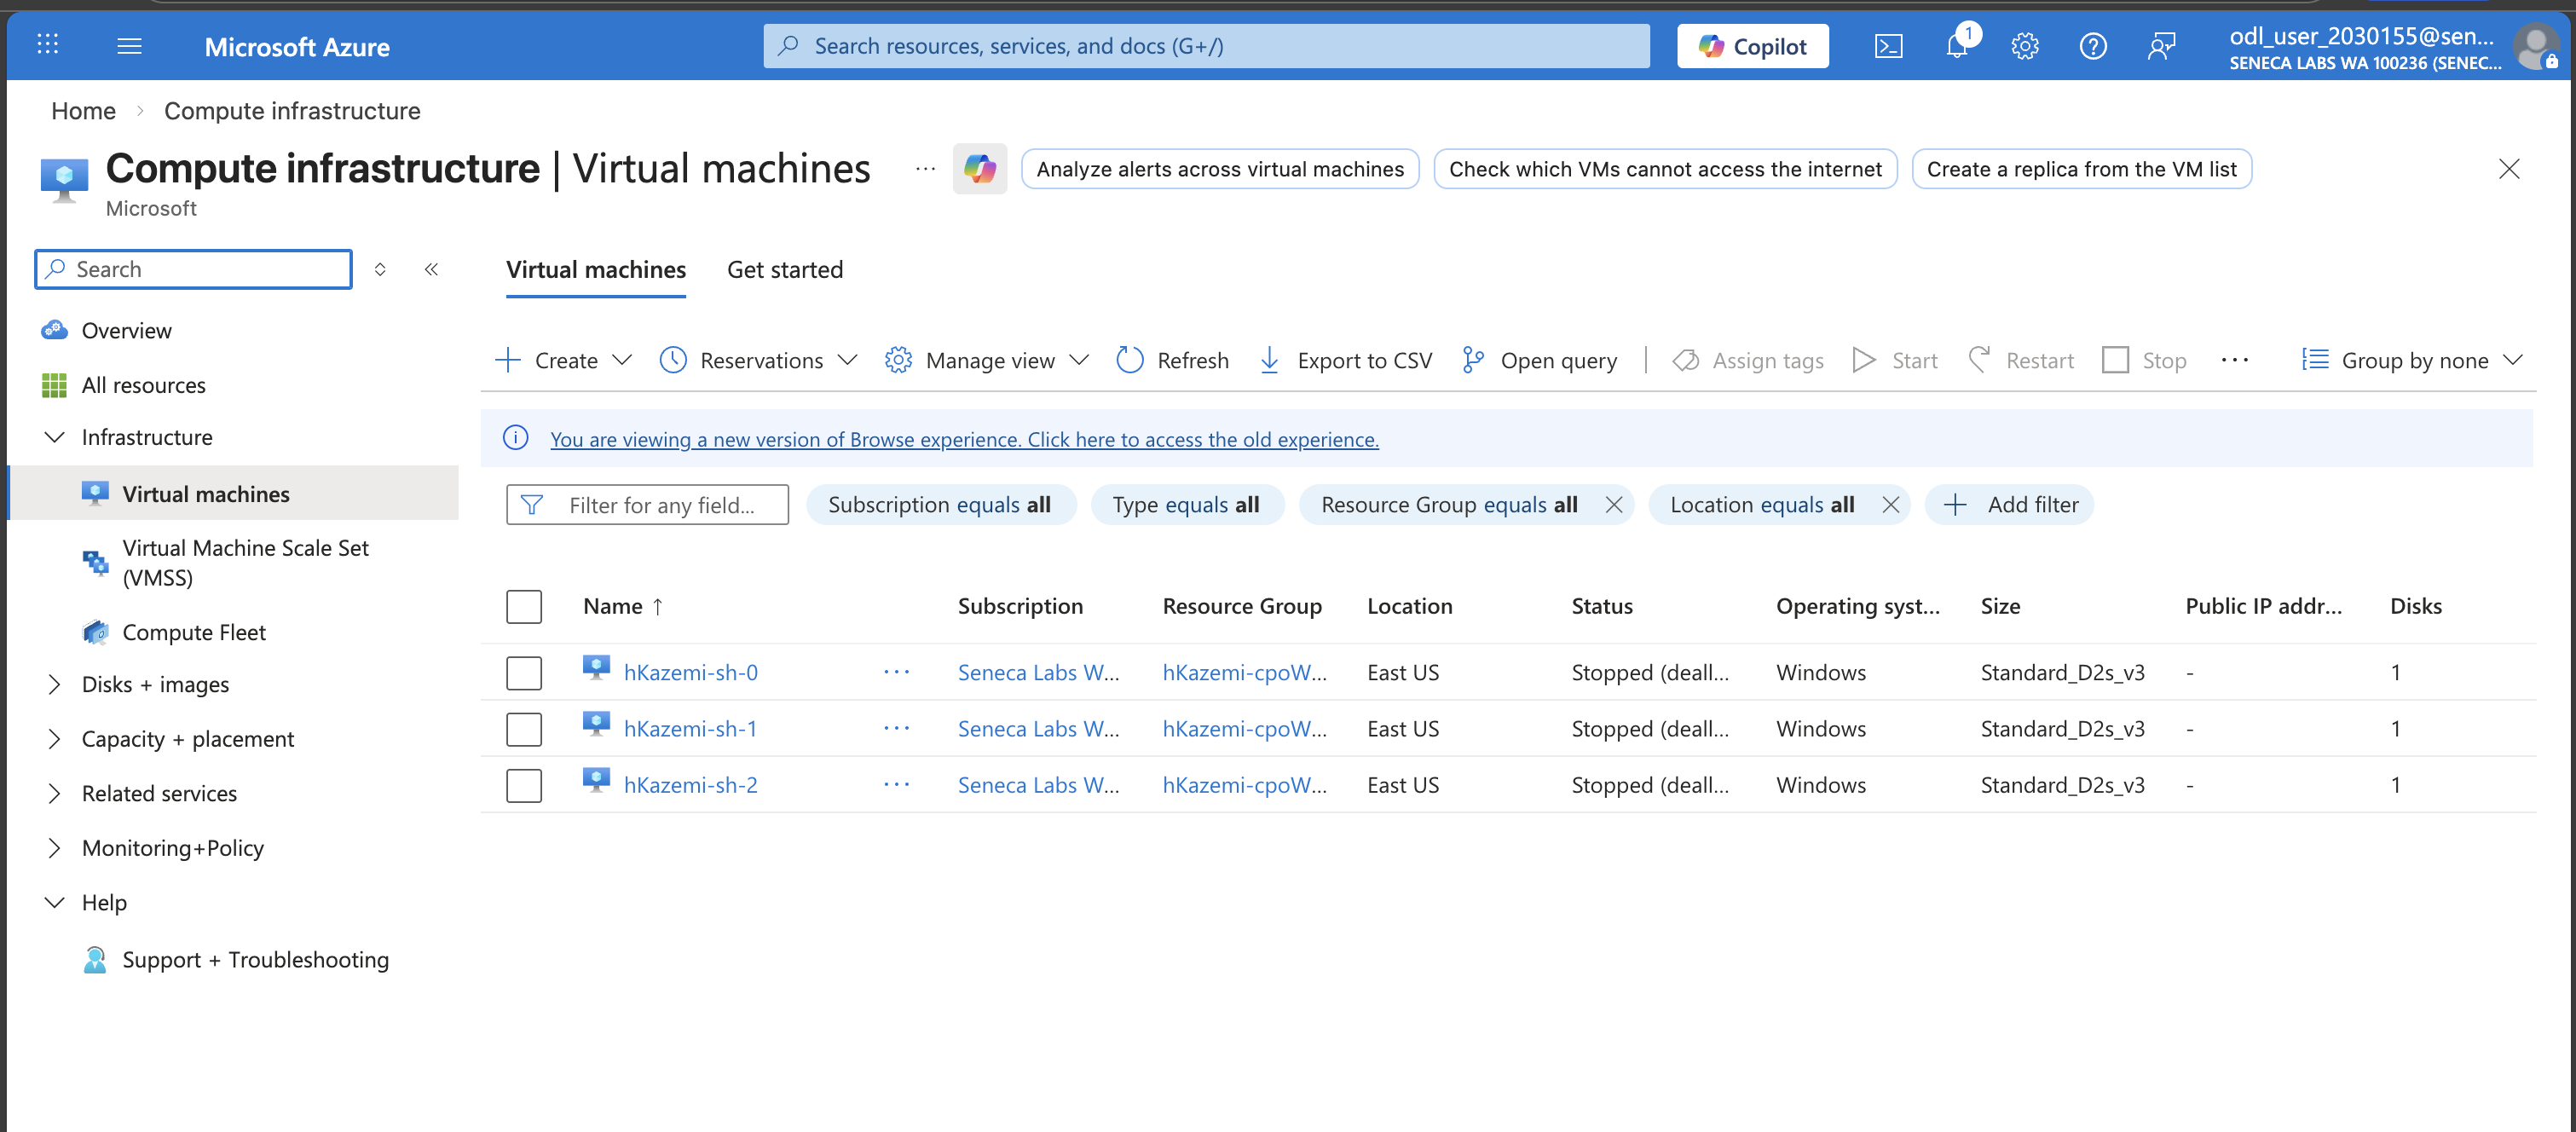2576x1132 pixels.
Task: Open the help question mark icon
Action: tap(2093, 46)
